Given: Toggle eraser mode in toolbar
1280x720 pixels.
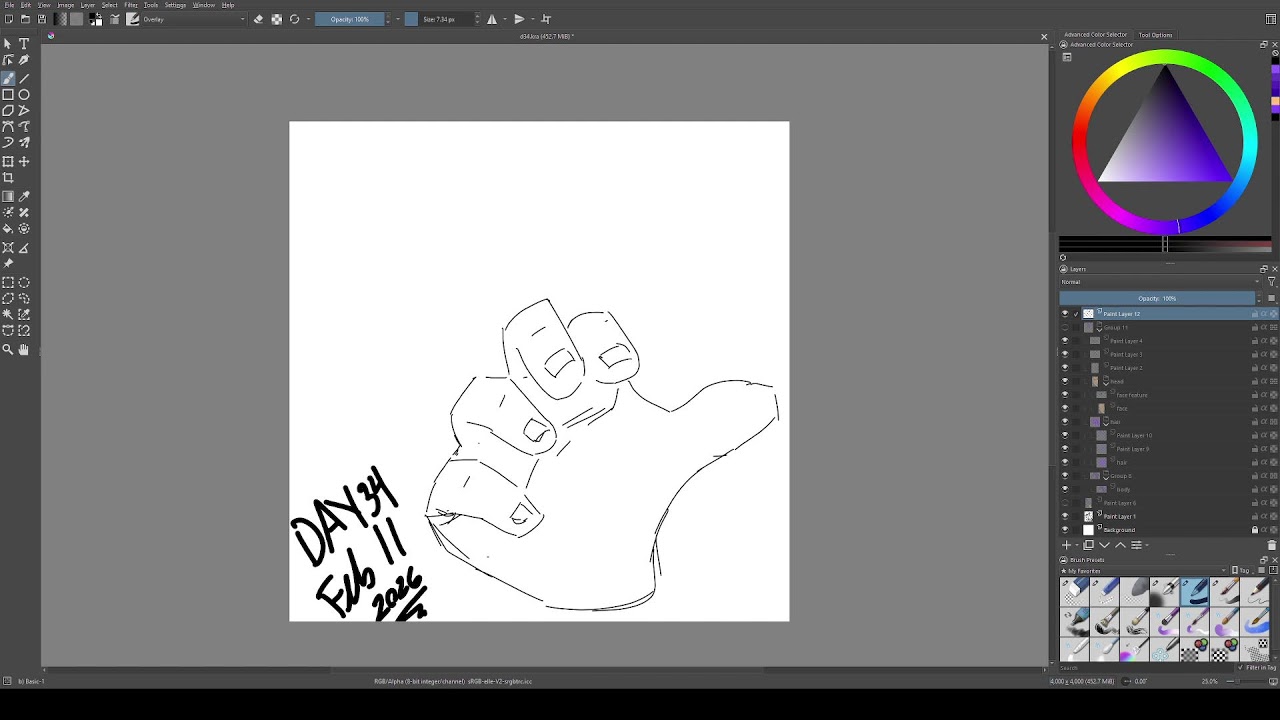Looking at the screenshot, I should (x=258, y=19).
